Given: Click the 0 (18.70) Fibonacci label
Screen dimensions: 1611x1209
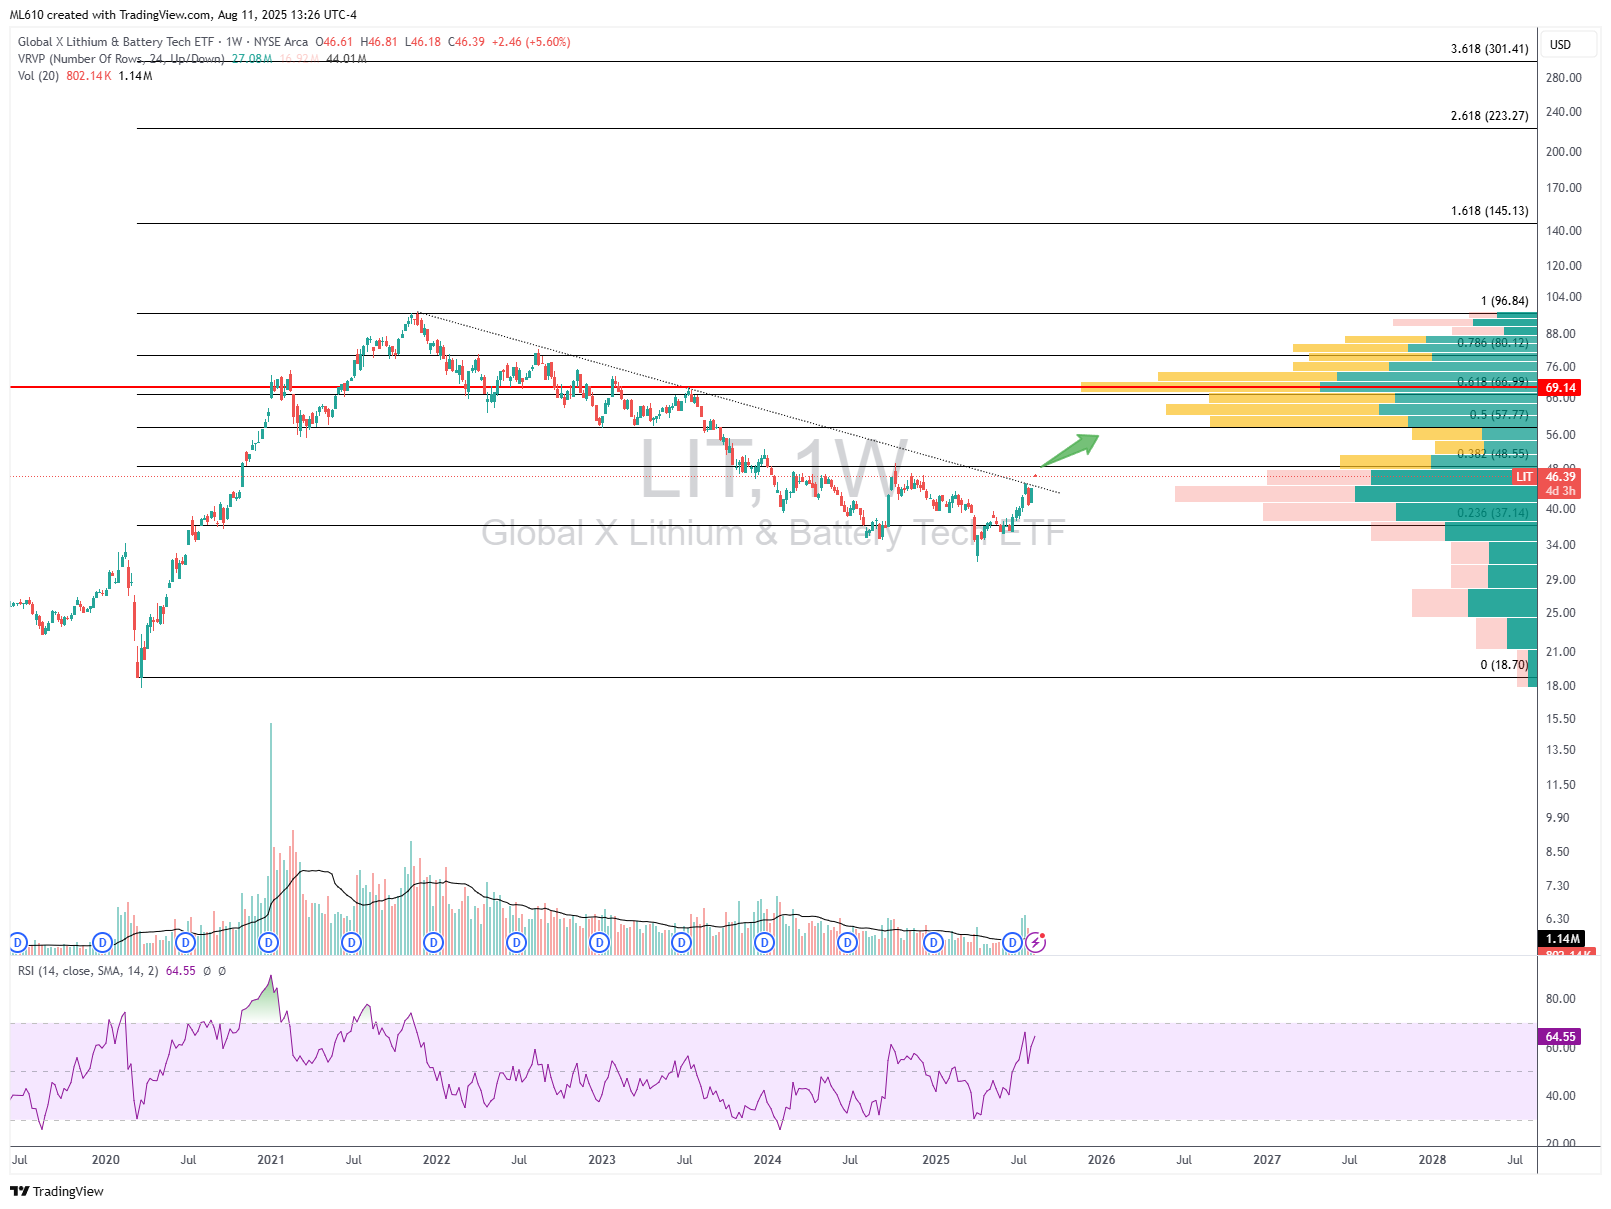Looking at the screenshot, I should pyautogui.click(x=1504, y=665).
